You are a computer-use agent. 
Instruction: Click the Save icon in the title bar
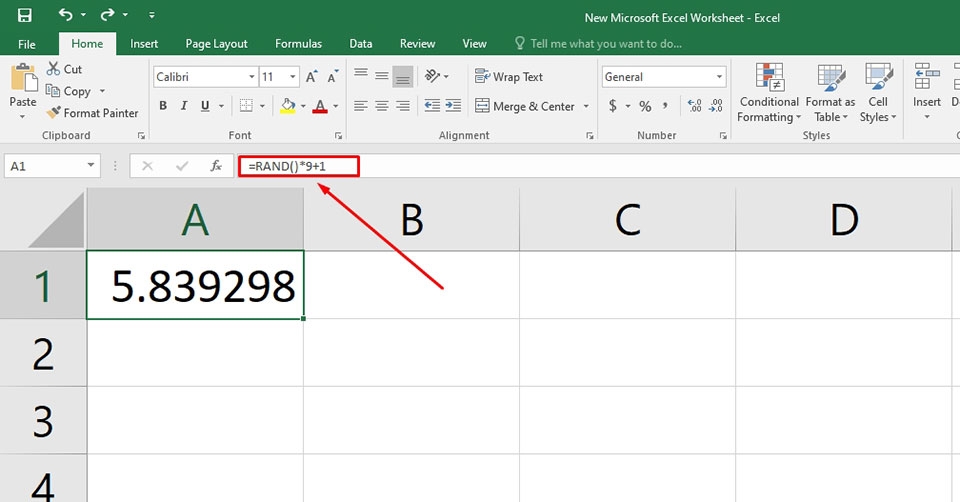coord(24,15)
